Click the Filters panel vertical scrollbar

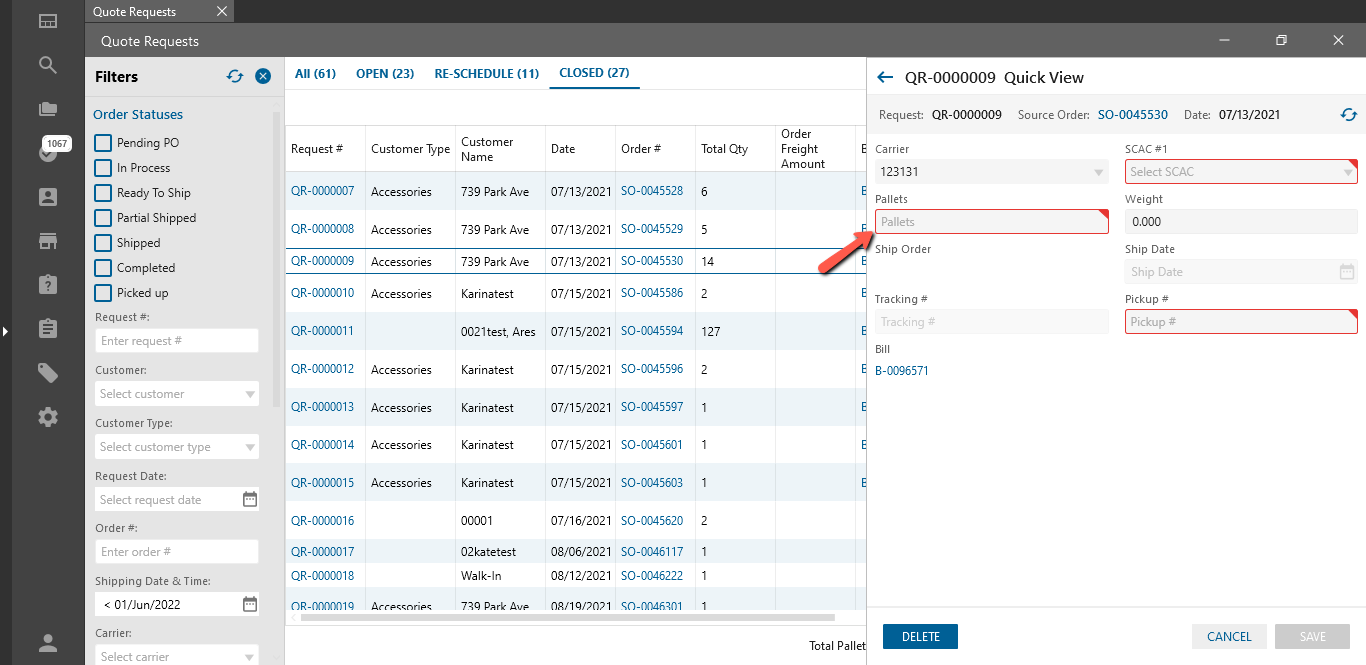pyautogui.click(x=277, y=258)
